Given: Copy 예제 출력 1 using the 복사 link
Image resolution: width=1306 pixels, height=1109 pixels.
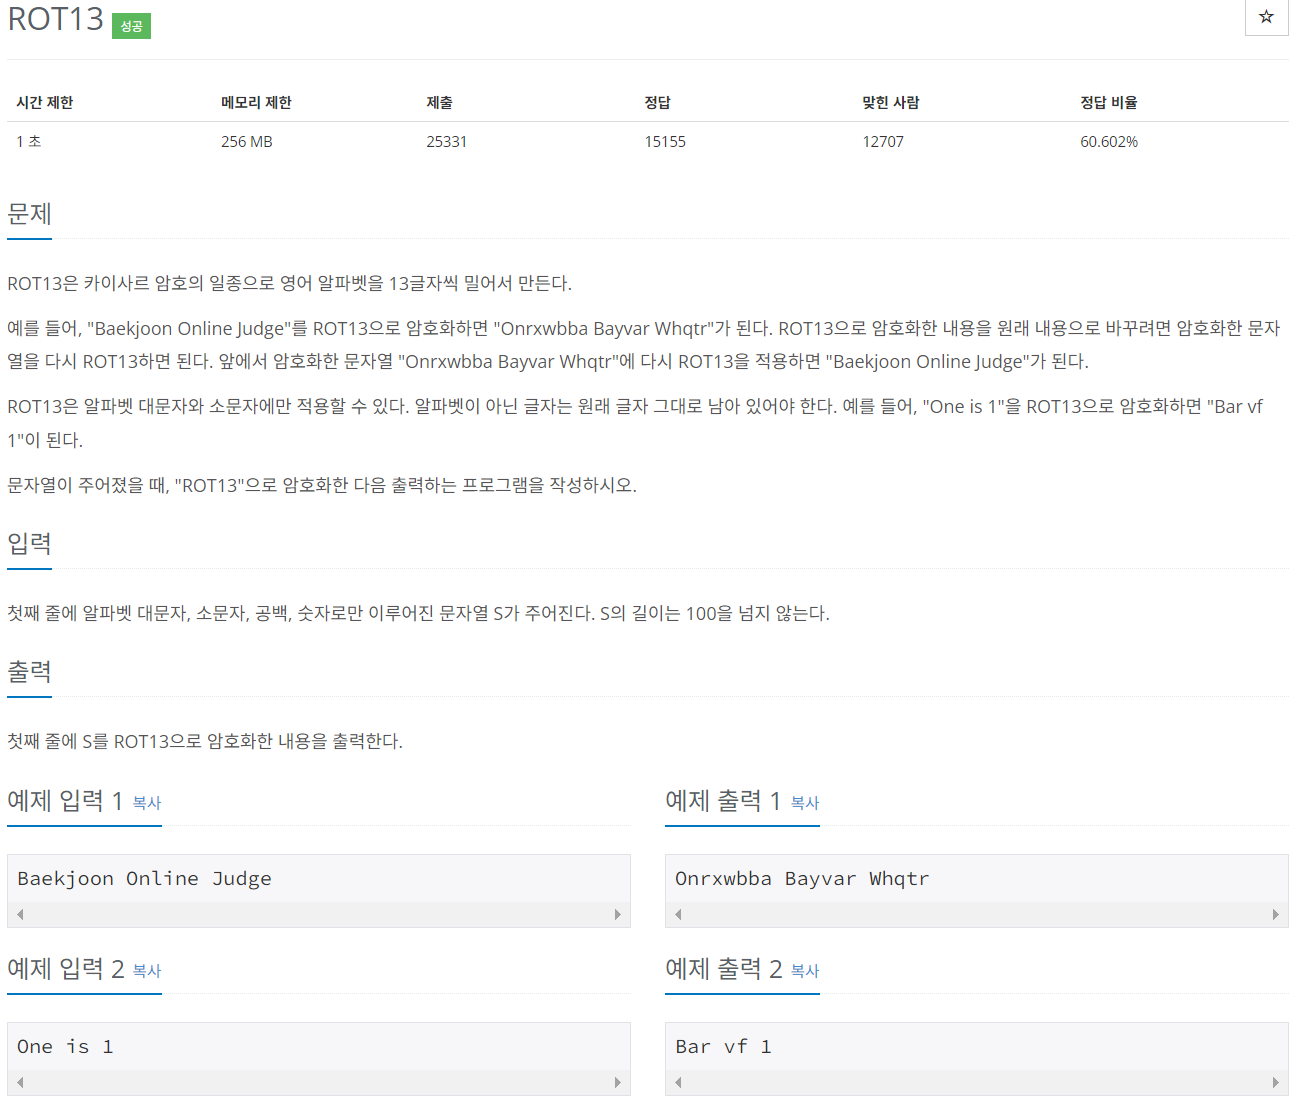Looking at the screenshot, I should [804, 803].
